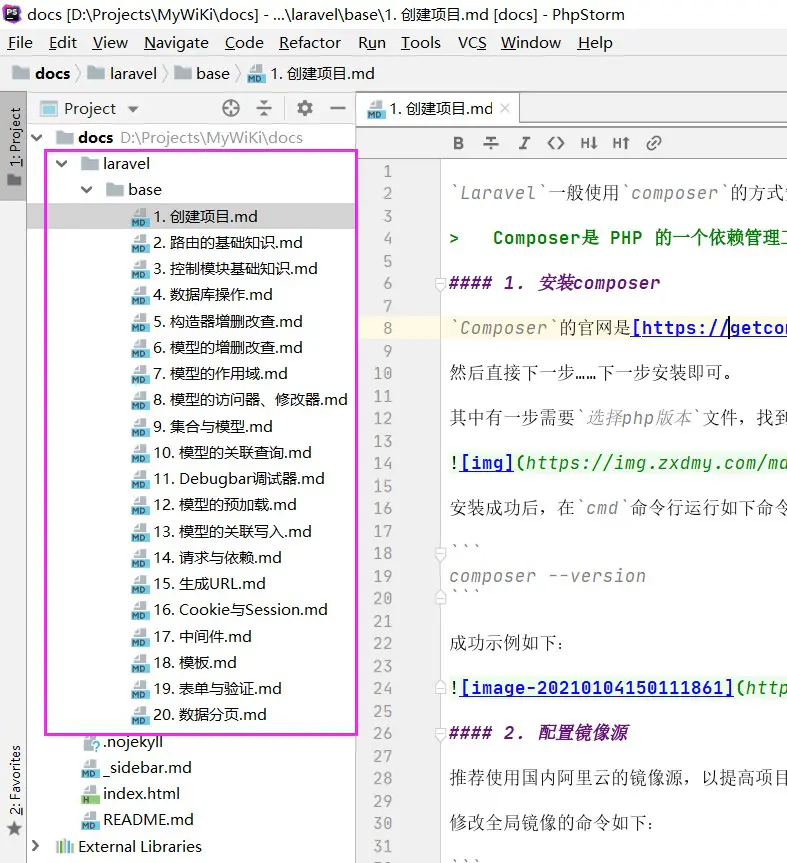Insert code formatting with the angle-brackets icon

pyautogui.click(x=556, y=144)
